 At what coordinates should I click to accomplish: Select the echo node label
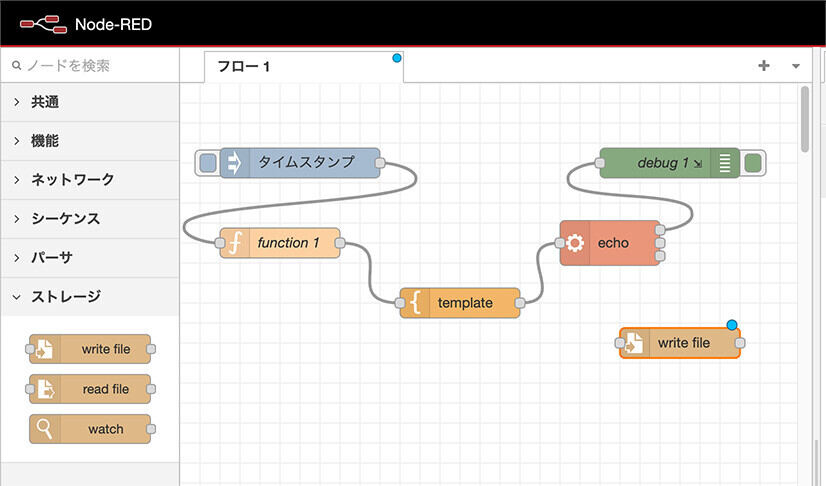[613, 243]
